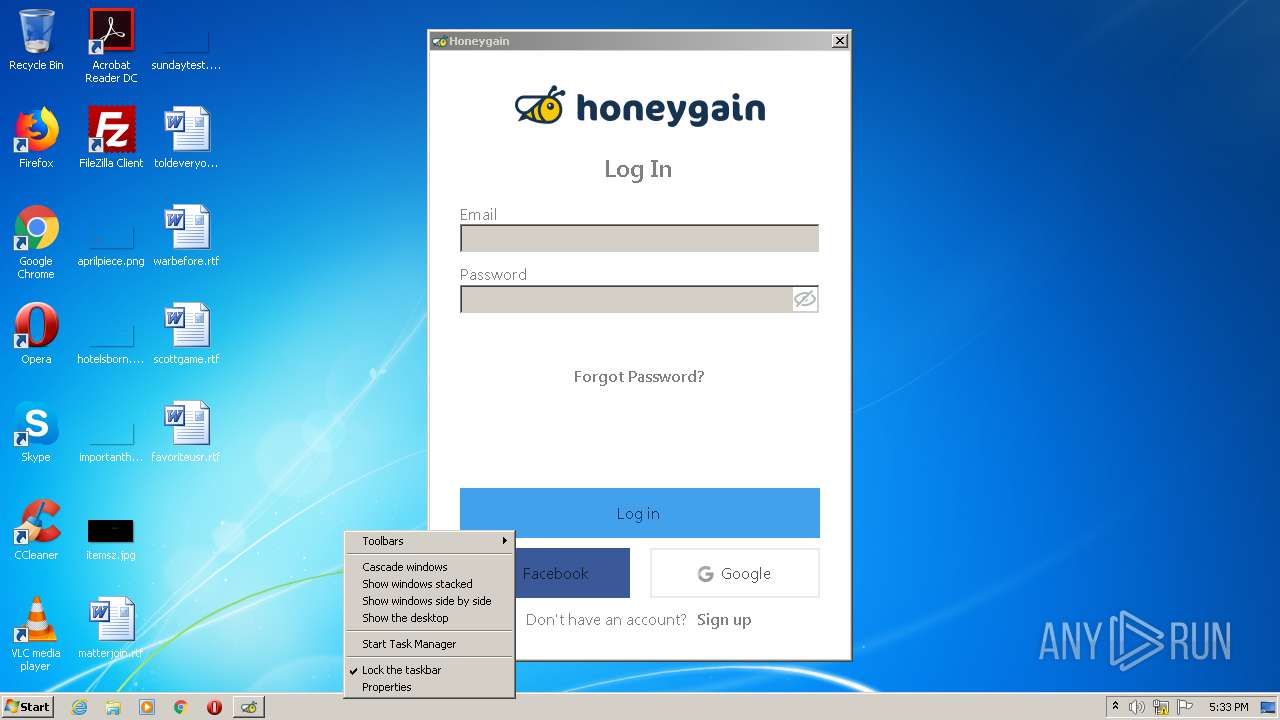Open the volume control tray icon
This screenshot has height=720, width=1280.
point(1137,707)
